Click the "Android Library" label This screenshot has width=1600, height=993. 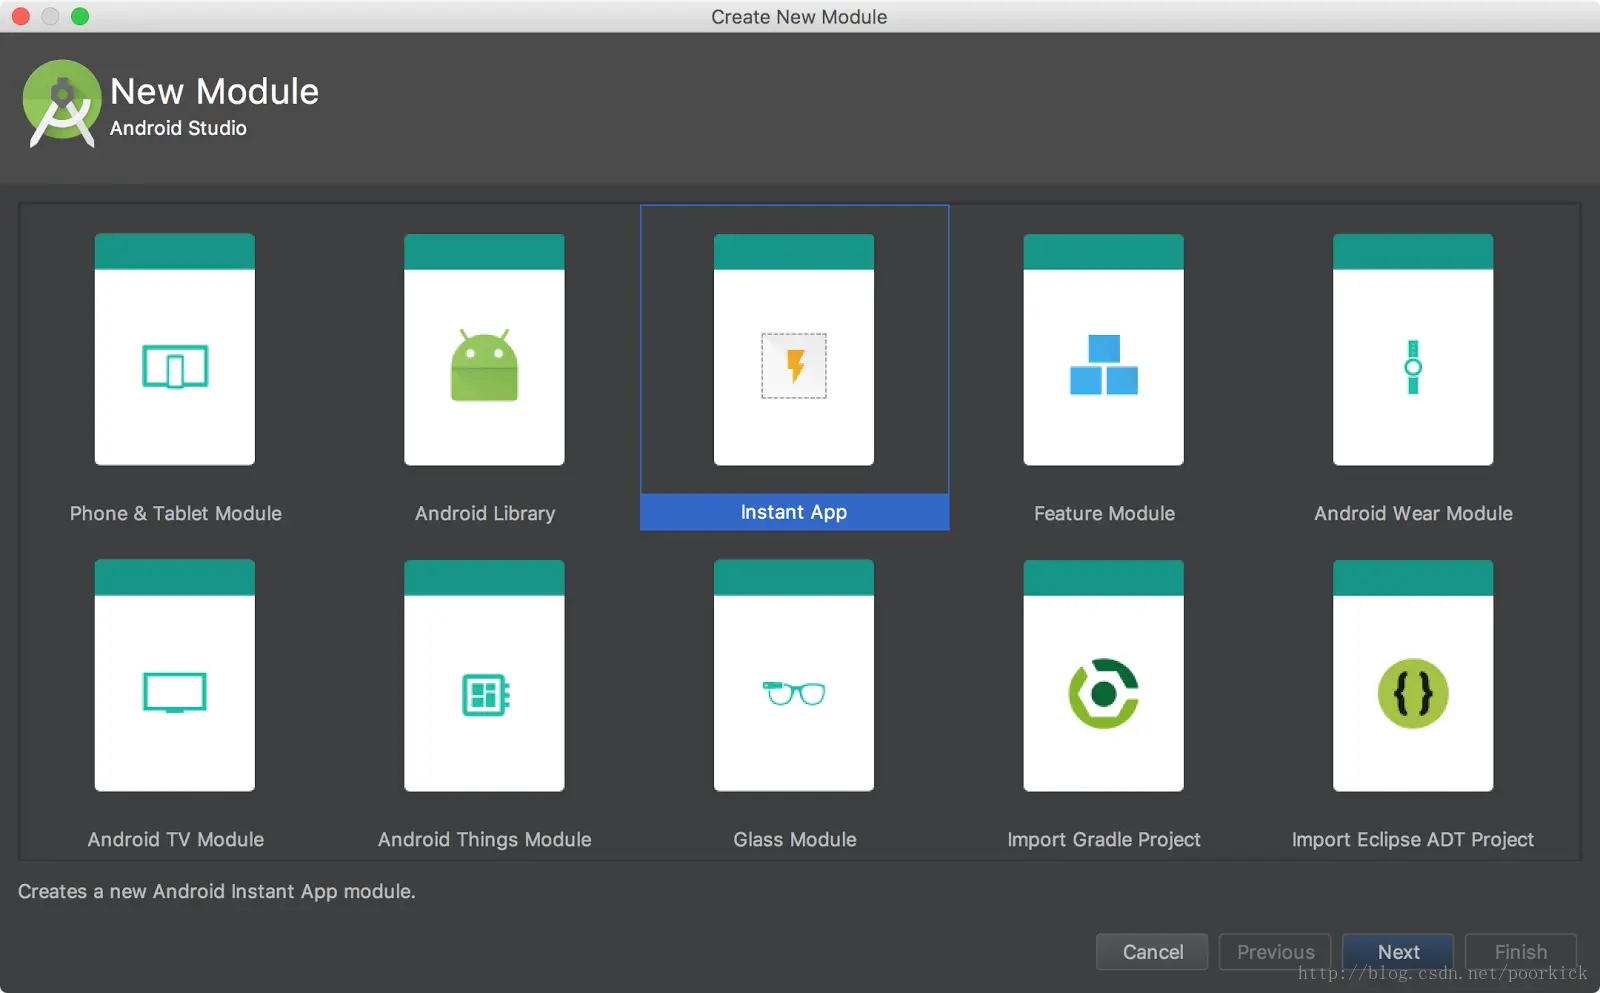click(485, 513)
